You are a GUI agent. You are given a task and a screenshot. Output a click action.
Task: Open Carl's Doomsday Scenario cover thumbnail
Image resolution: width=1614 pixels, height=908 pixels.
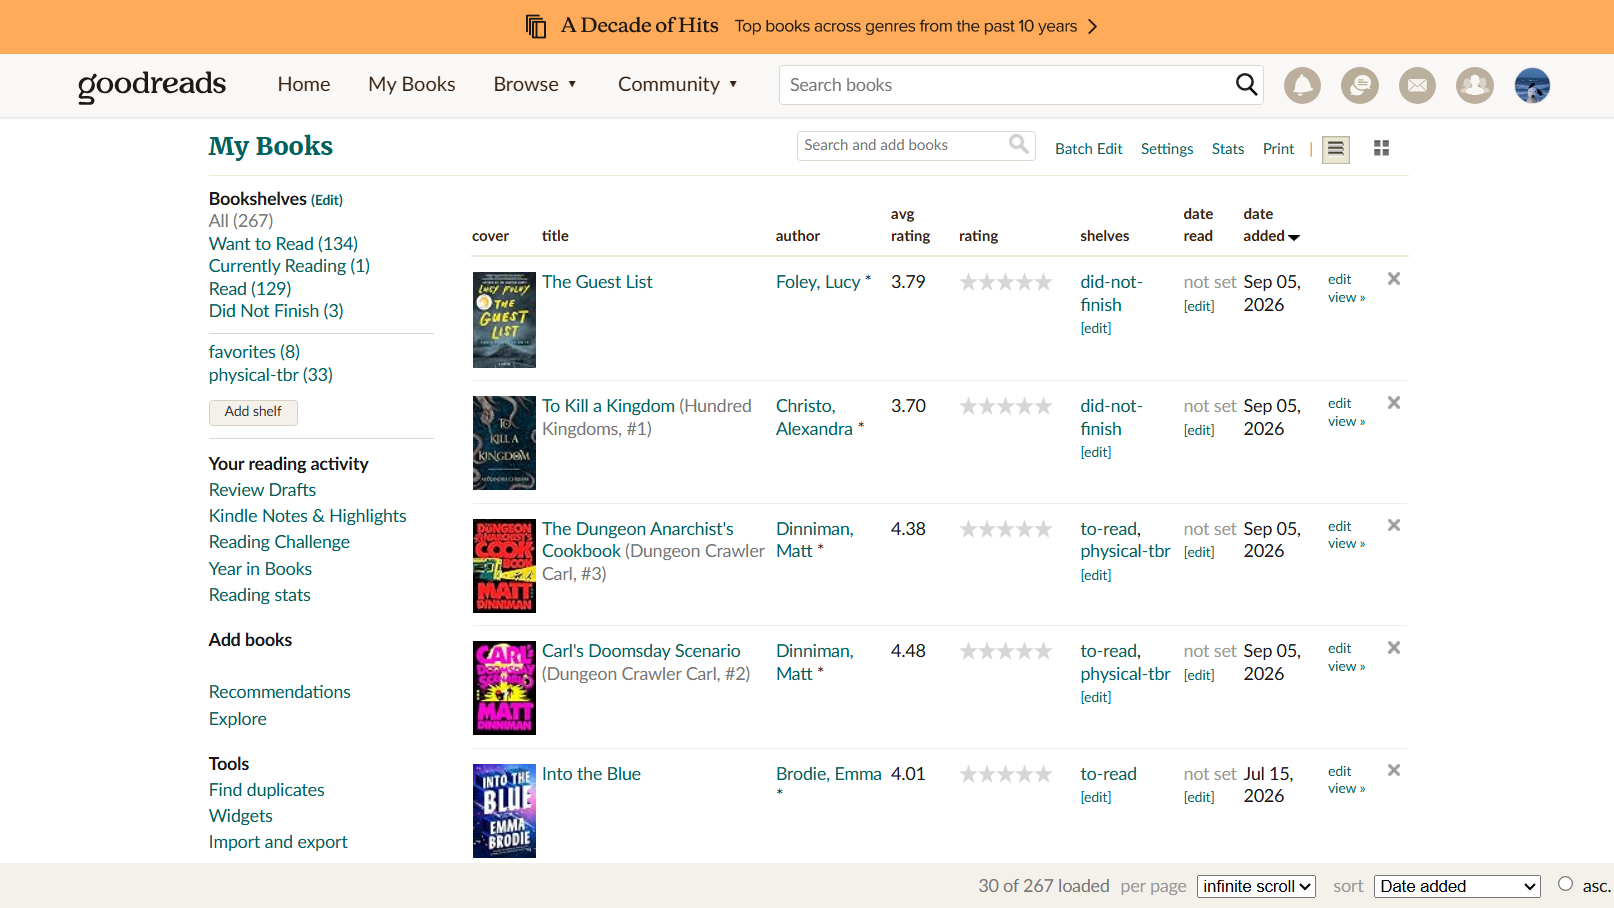click(504, 688)
